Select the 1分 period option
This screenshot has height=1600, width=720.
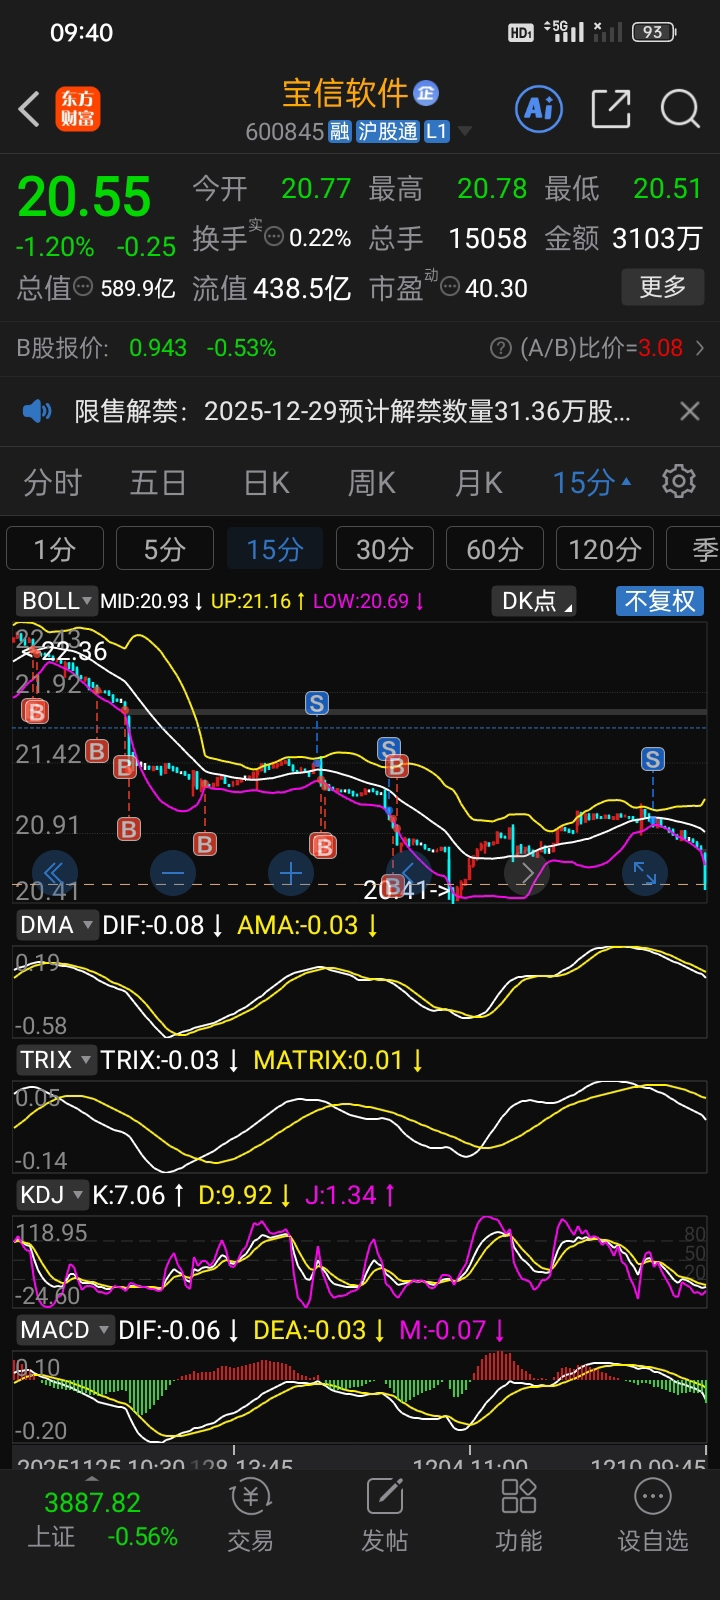coord(55,549)
